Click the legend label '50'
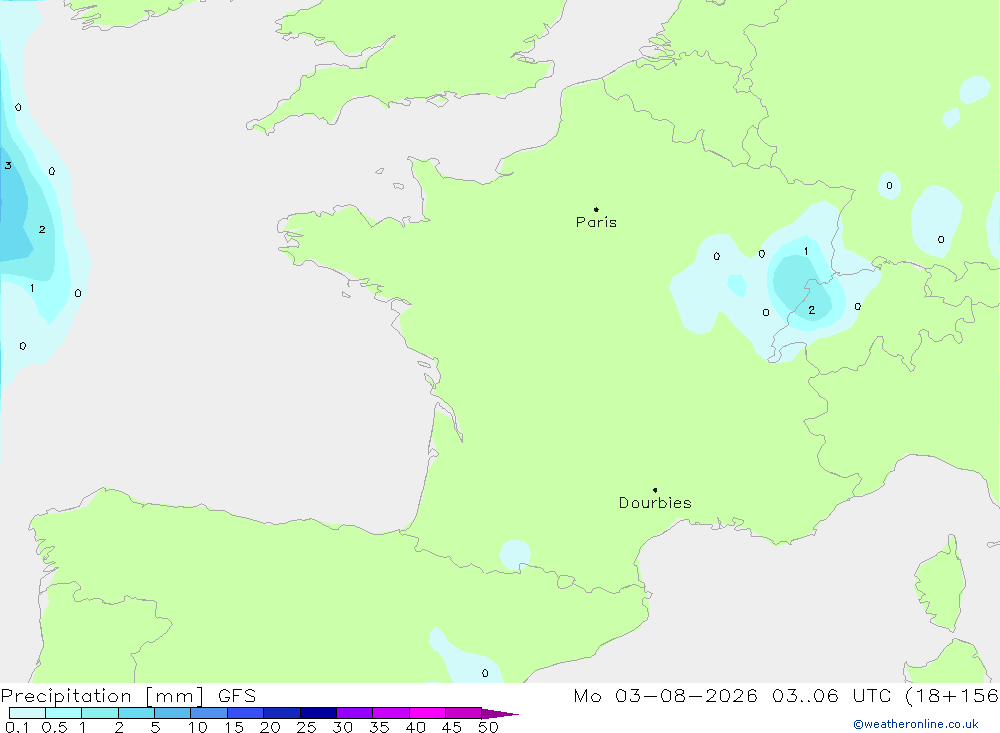 (488, 727)
